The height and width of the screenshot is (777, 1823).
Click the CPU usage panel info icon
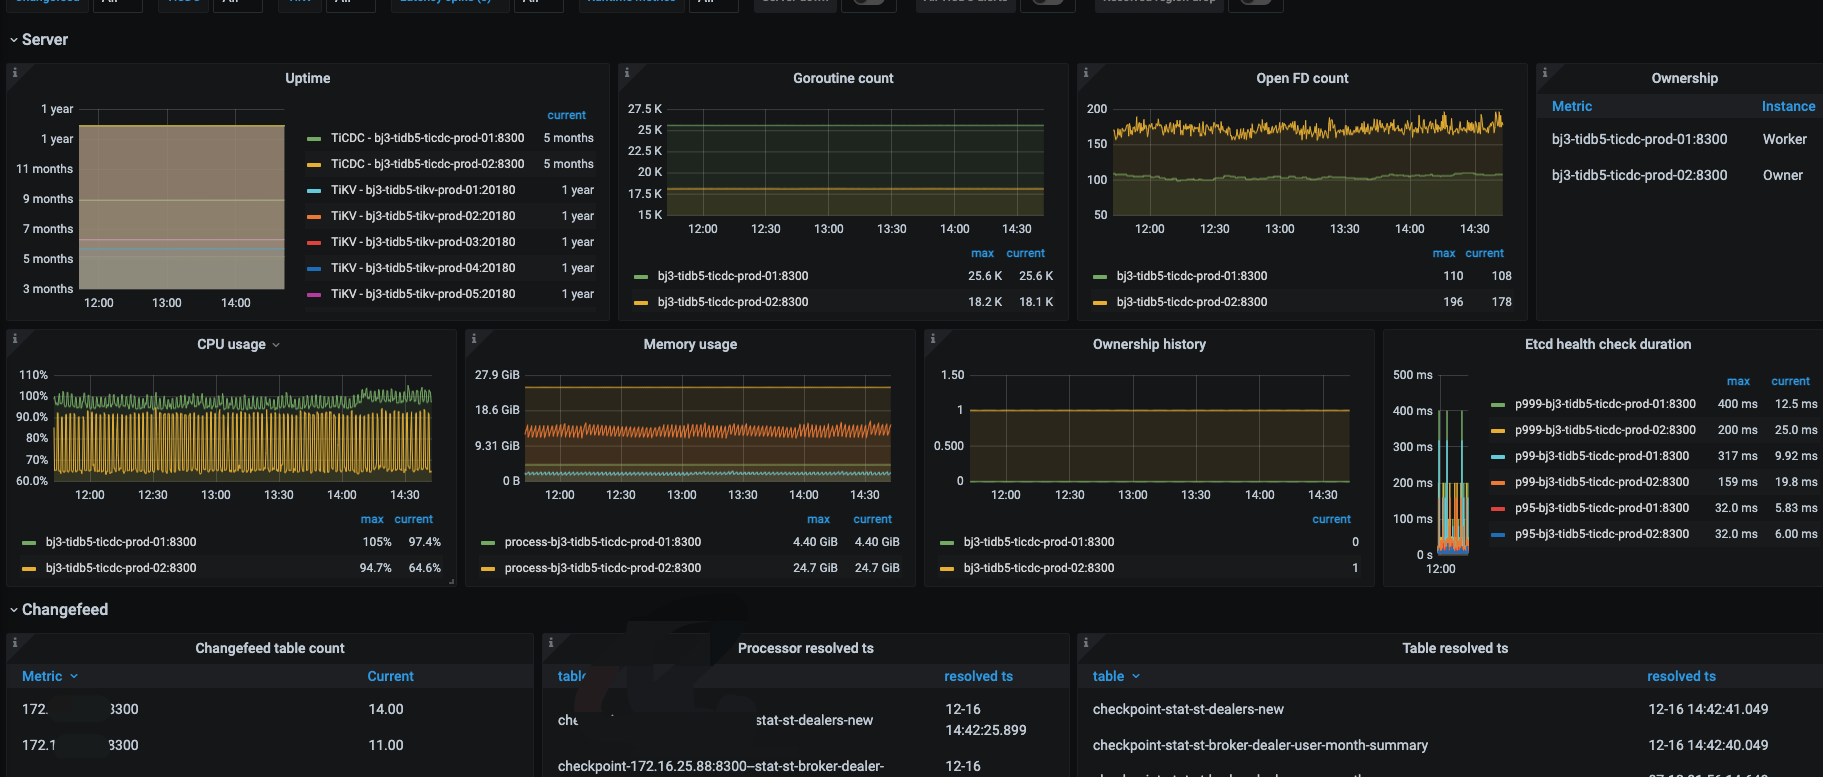15,338
